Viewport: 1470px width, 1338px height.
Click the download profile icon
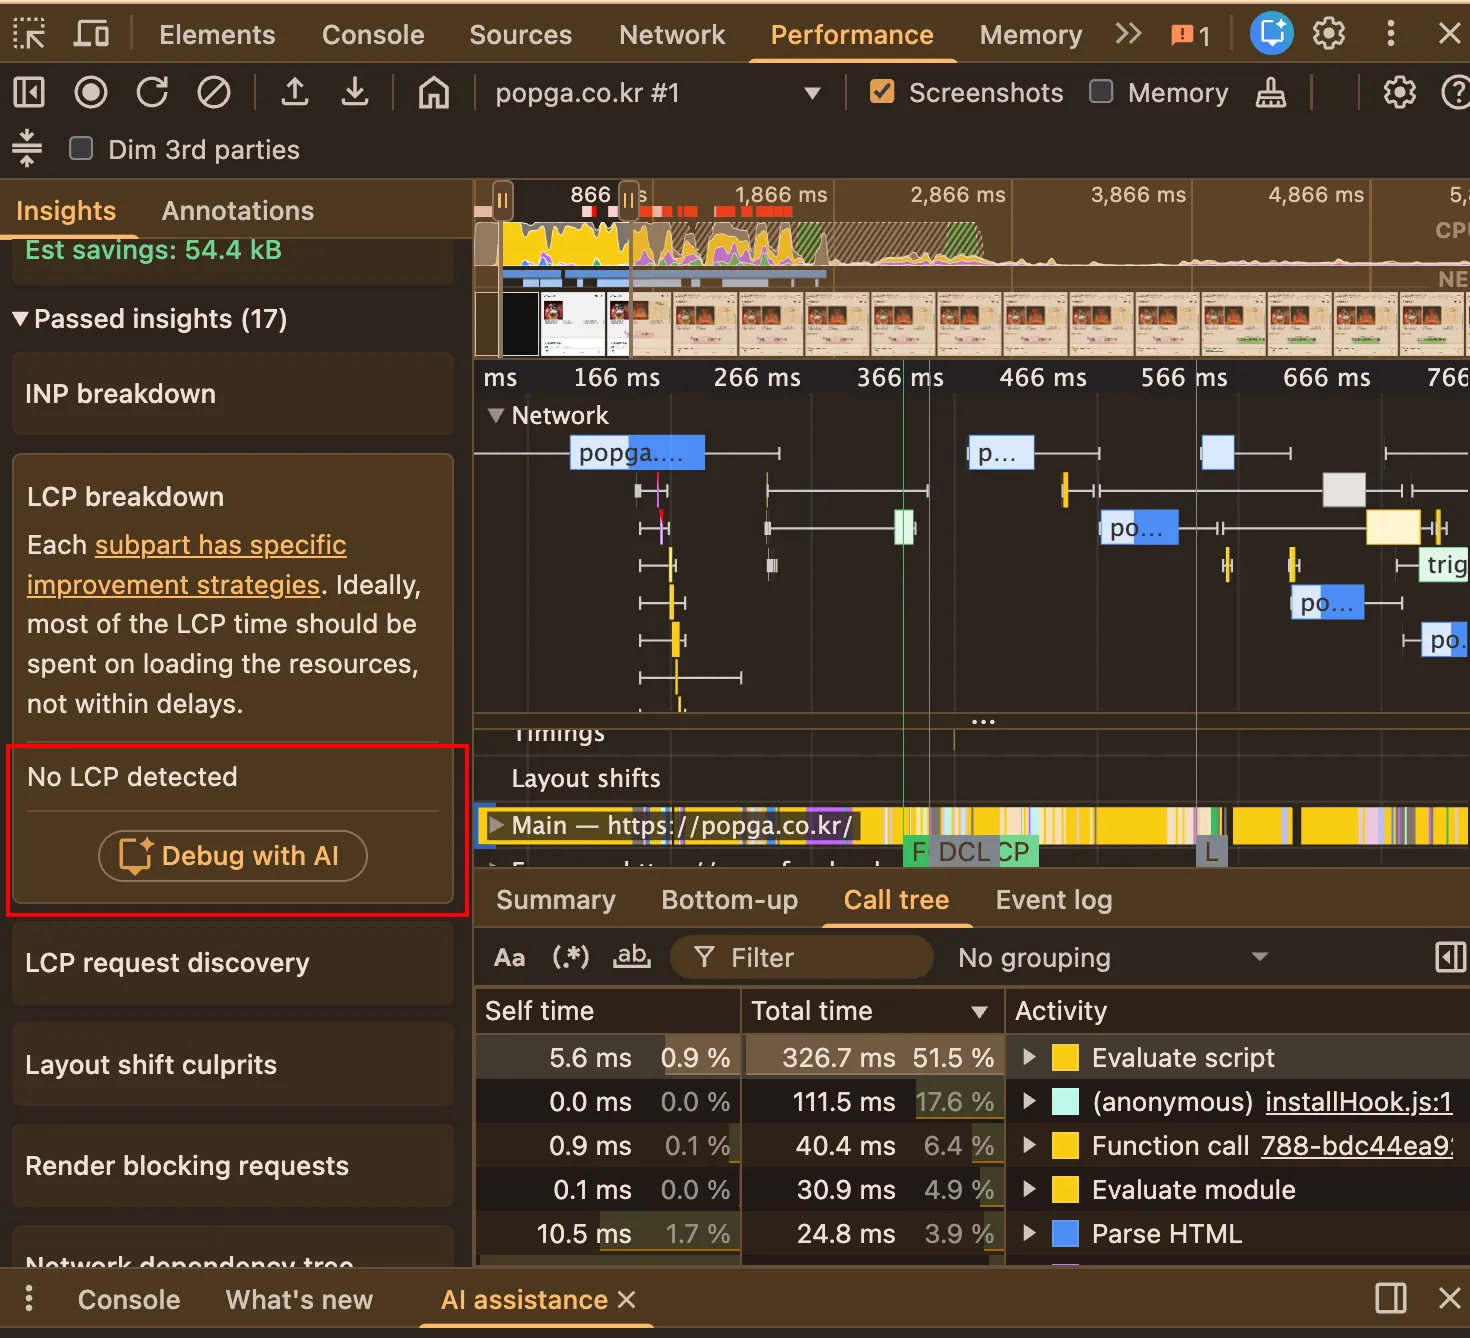click(354, 93)
